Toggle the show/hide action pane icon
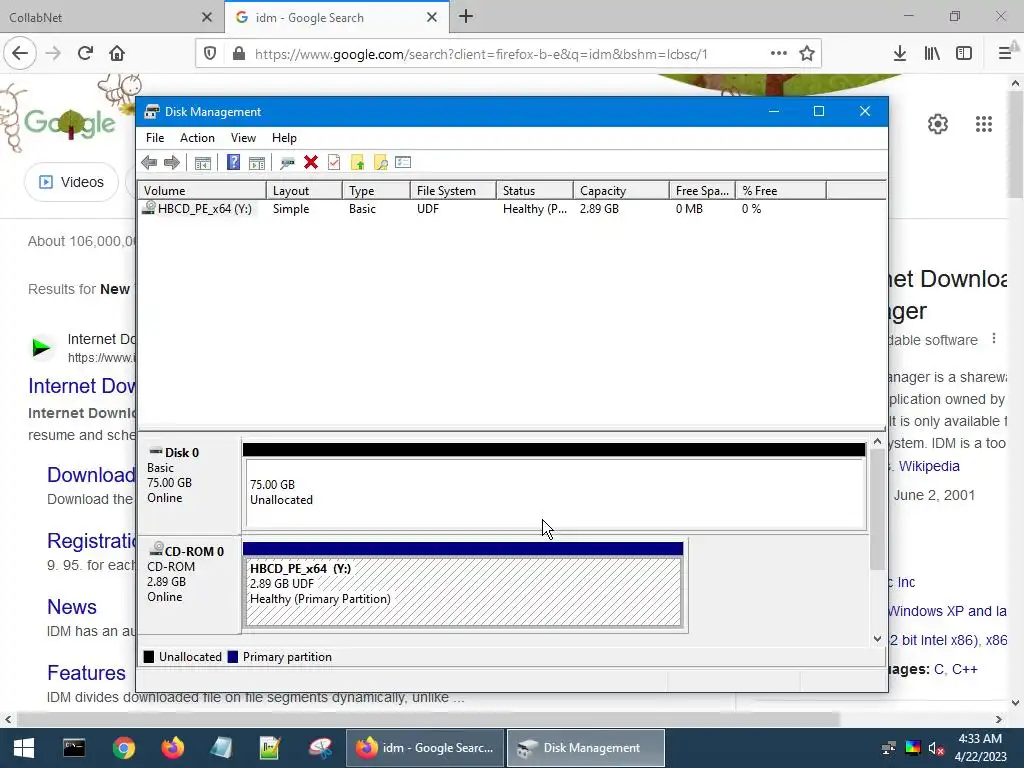This screenshot has width=1024, height=768. [x=257, y=163]
